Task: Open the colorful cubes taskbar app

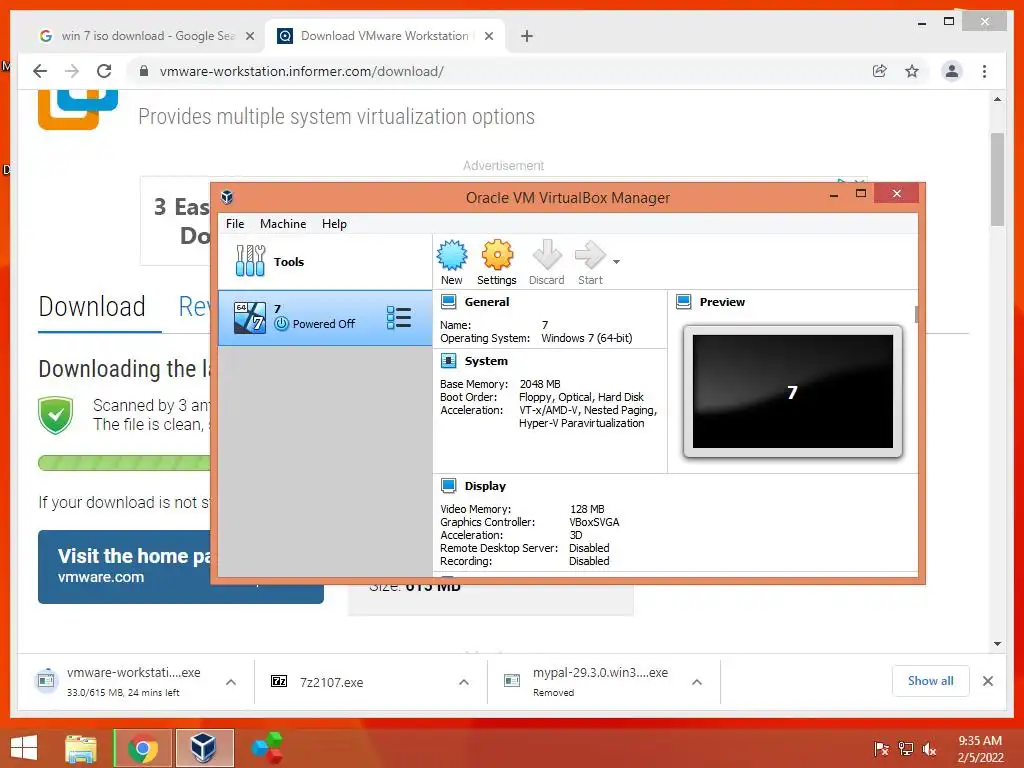Action: click(266, 748)
